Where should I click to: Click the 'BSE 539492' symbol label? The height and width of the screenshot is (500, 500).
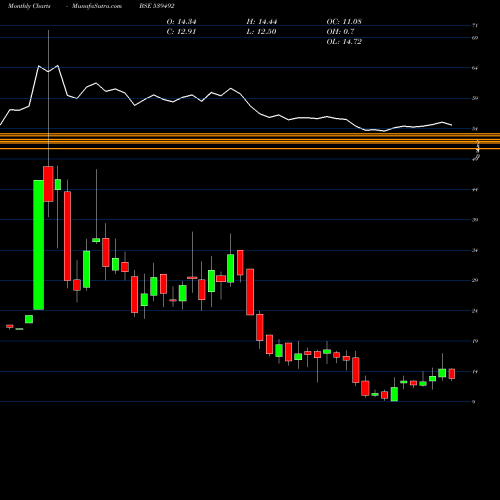157,6
